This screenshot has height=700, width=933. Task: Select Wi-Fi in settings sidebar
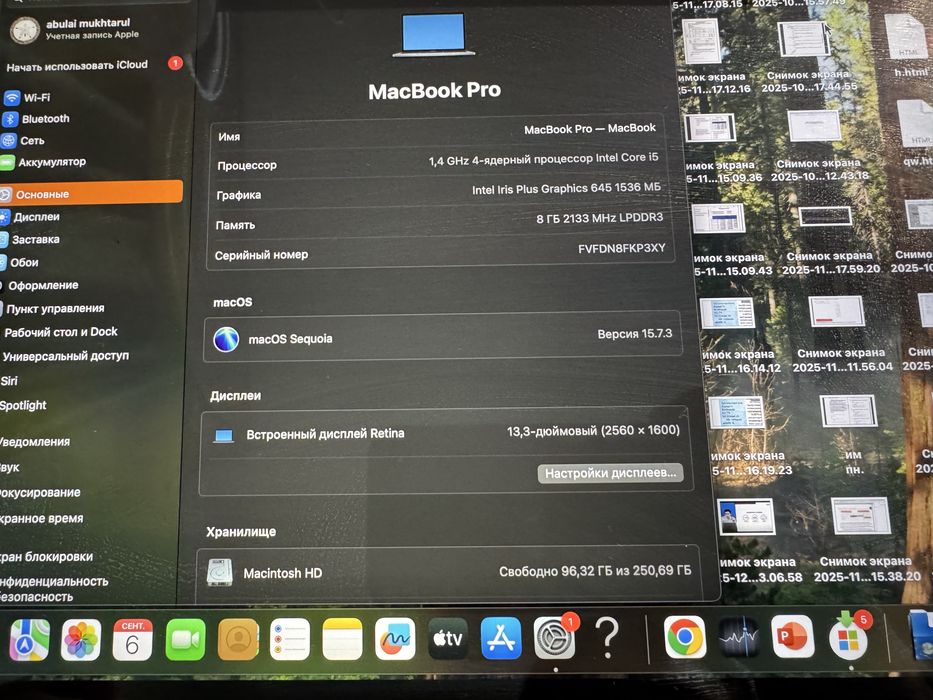coord(27,97)
